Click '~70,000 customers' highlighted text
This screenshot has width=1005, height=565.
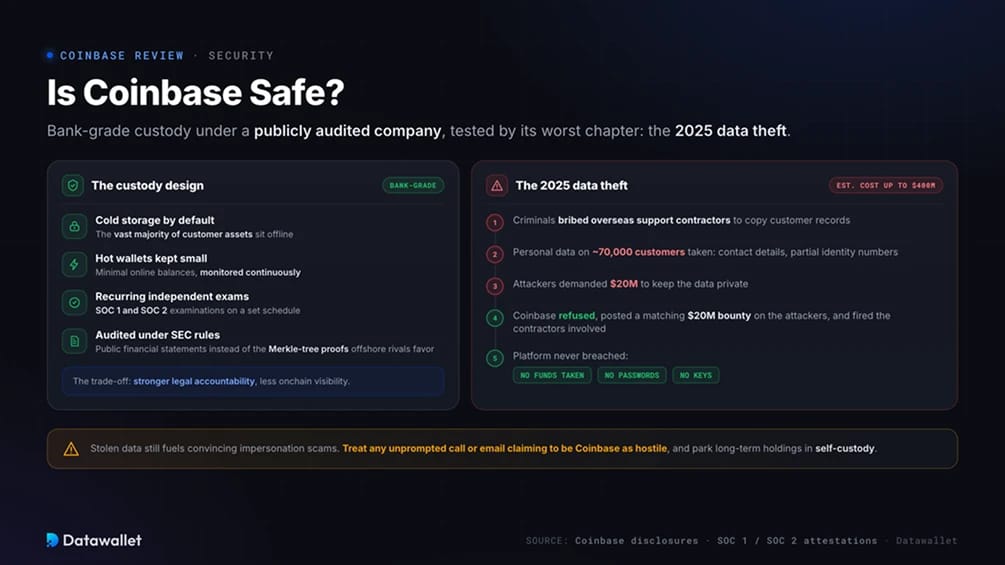(638, 252)
